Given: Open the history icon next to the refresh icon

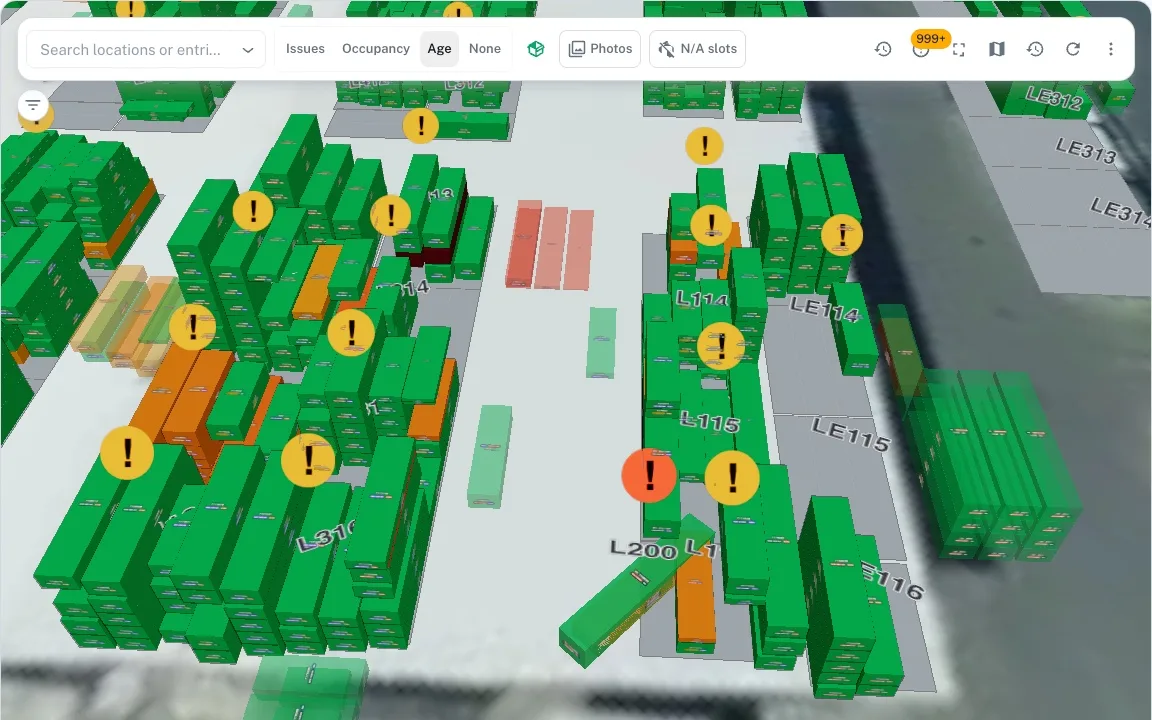Looking at the screenshot, I should [x=1035, y=49].
